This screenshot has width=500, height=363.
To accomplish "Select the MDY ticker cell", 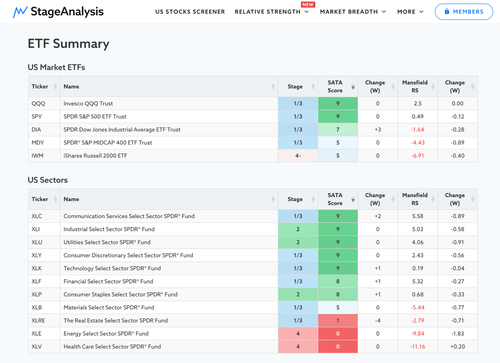I will [x=44, y=143].
